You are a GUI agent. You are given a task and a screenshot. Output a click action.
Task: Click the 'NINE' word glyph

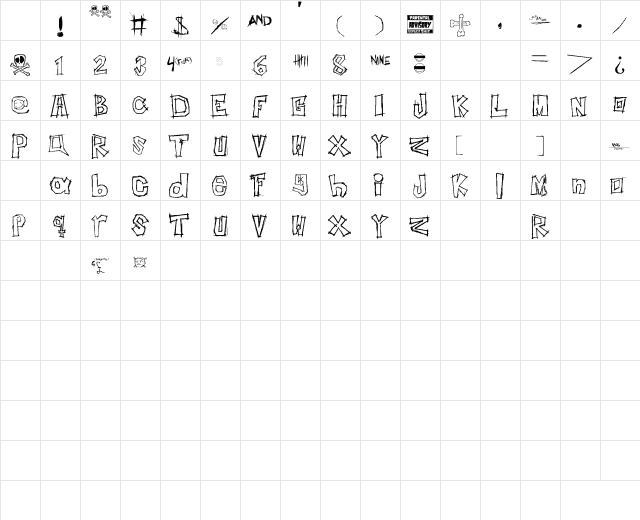[x=380, y=60]
